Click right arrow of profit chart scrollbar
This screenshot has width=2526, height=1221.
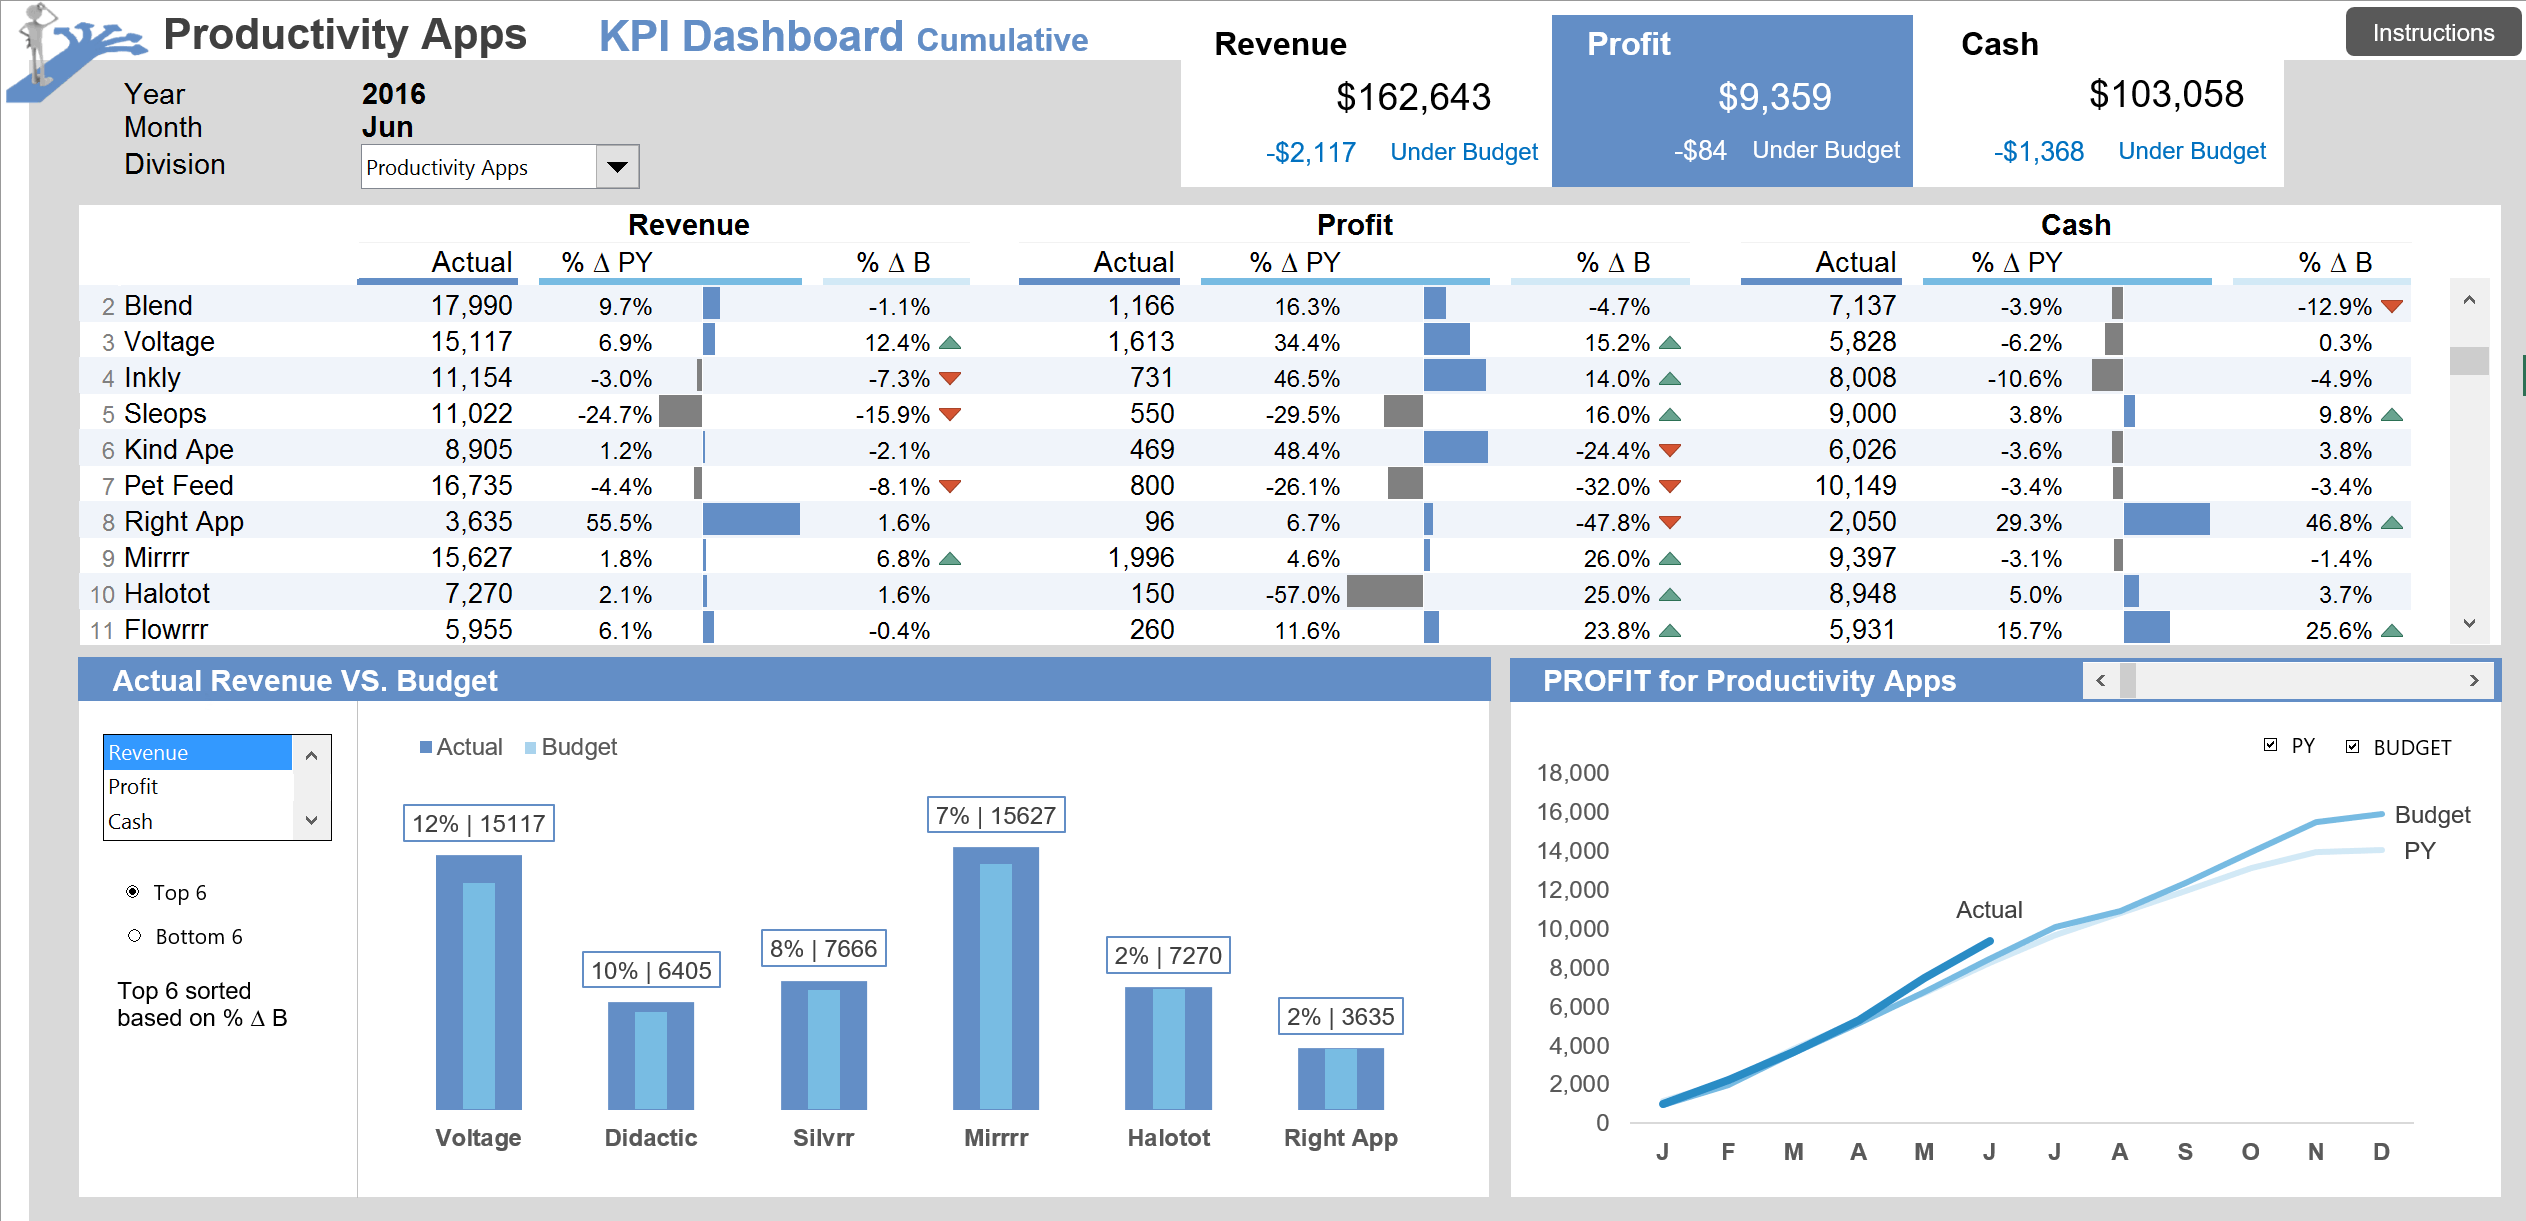(x=2474, y=681)
